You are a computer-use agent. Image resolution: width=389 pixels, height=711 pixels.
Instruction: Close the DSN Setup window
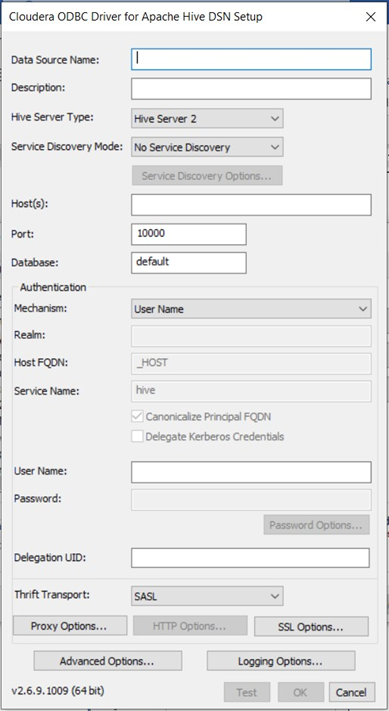tap(370, 17)
